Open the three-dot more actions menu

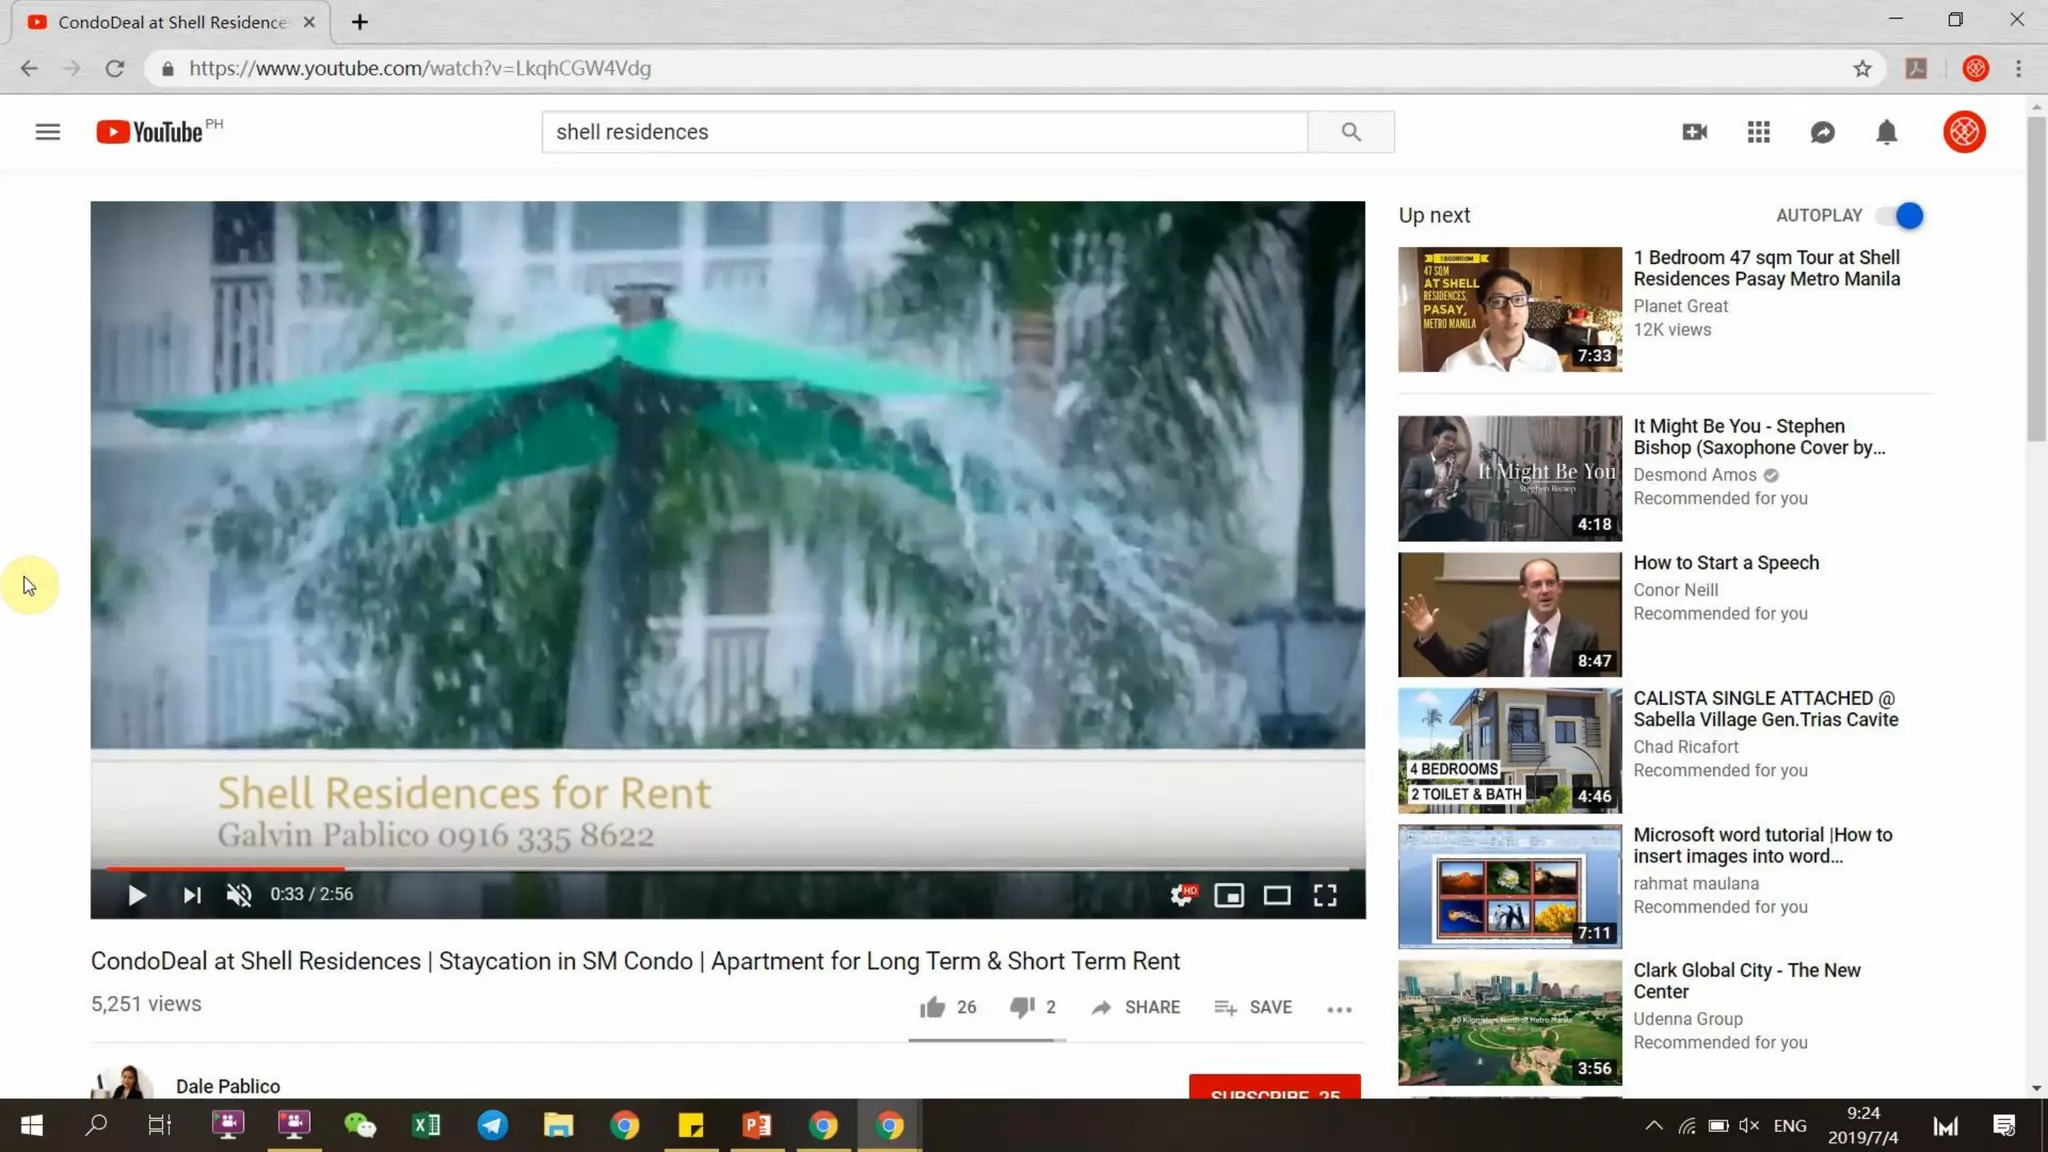[x=1339, y=1009]
